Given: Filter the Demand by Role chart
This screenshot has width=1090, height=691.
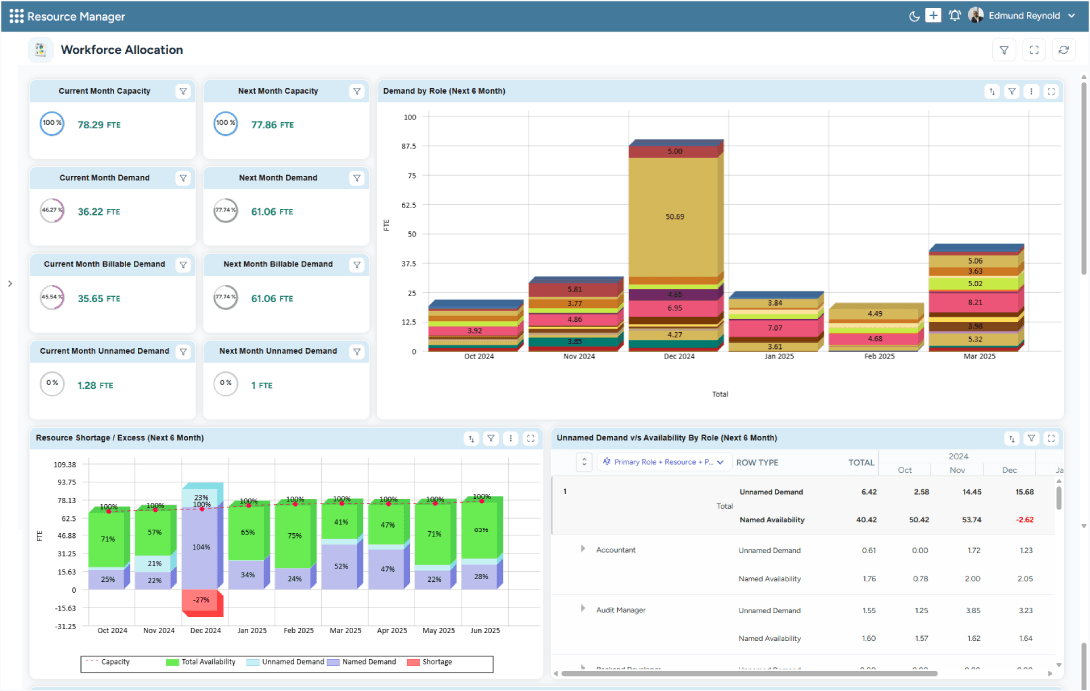Looking at the screenshot, I should [1012, 91].
